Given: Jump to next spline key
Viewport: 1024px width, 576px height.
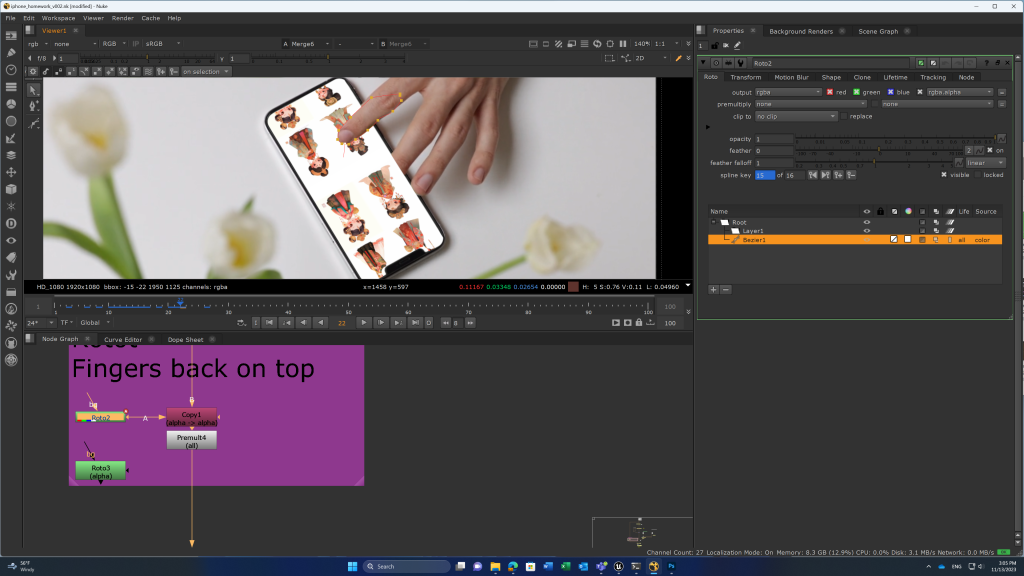Looking at the screenshot, I should [825, 175].
